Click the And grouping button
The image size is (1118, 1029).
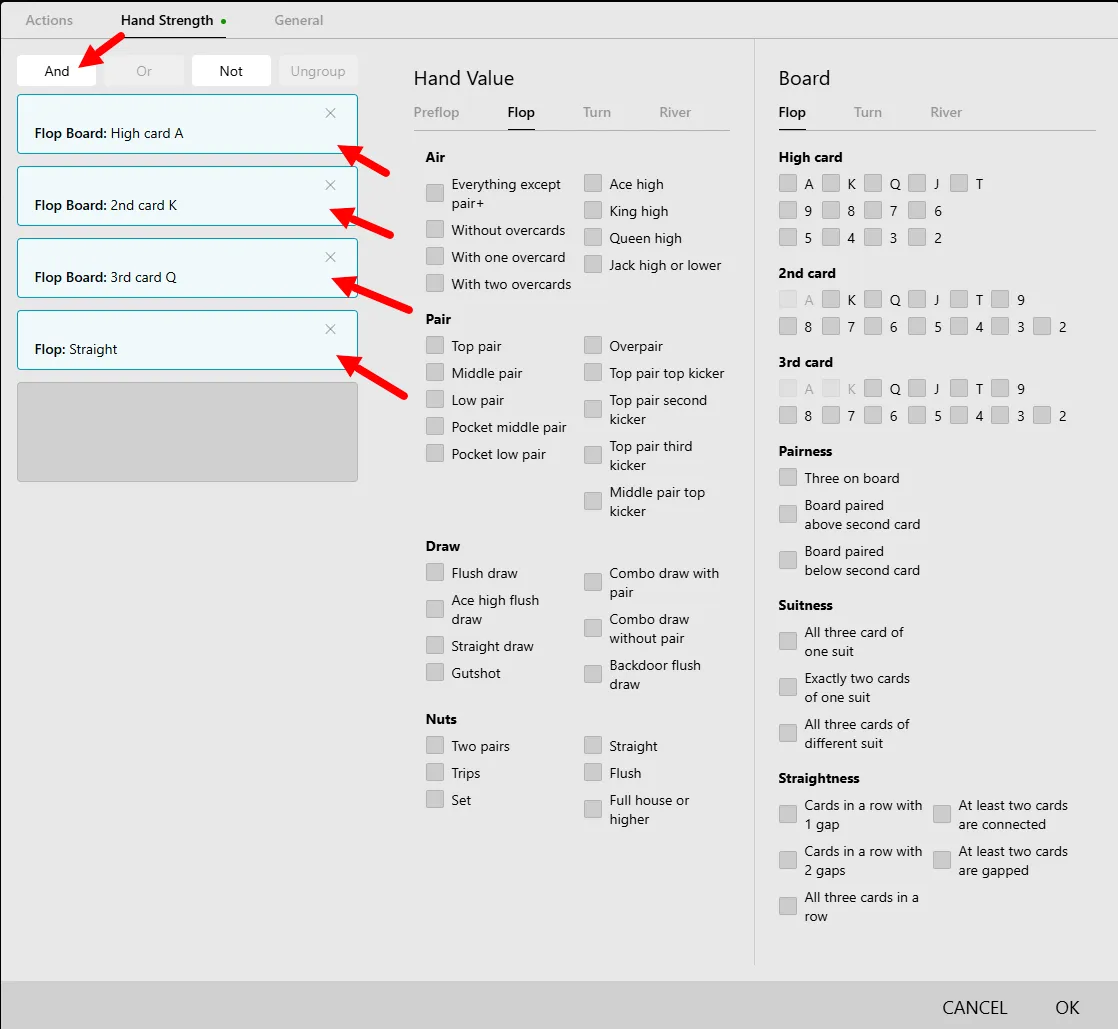[x=57, y=71]
